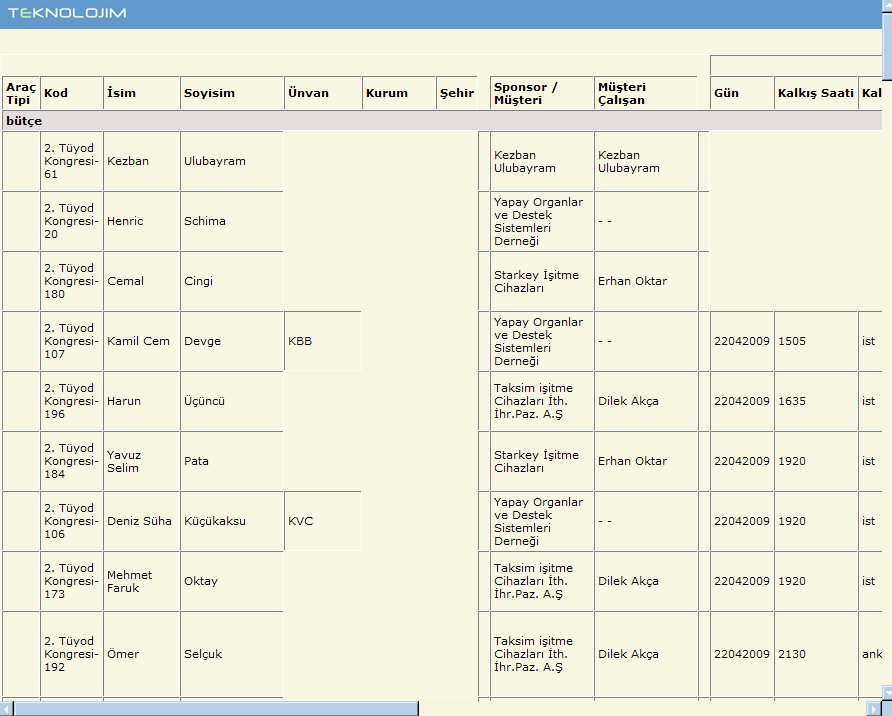Click the surname Oktay

point(201,581)
